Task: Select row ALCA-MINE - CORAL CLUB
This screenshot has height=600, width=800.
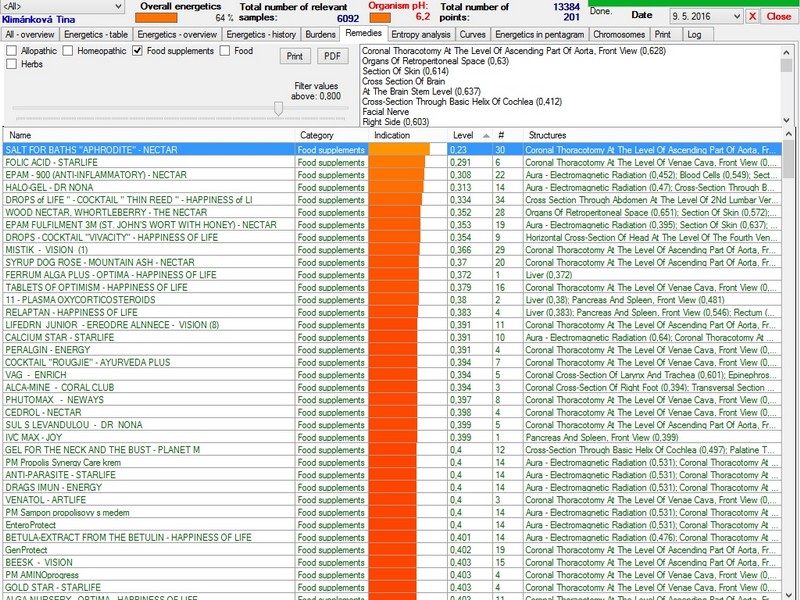Action: click(392, 387)
